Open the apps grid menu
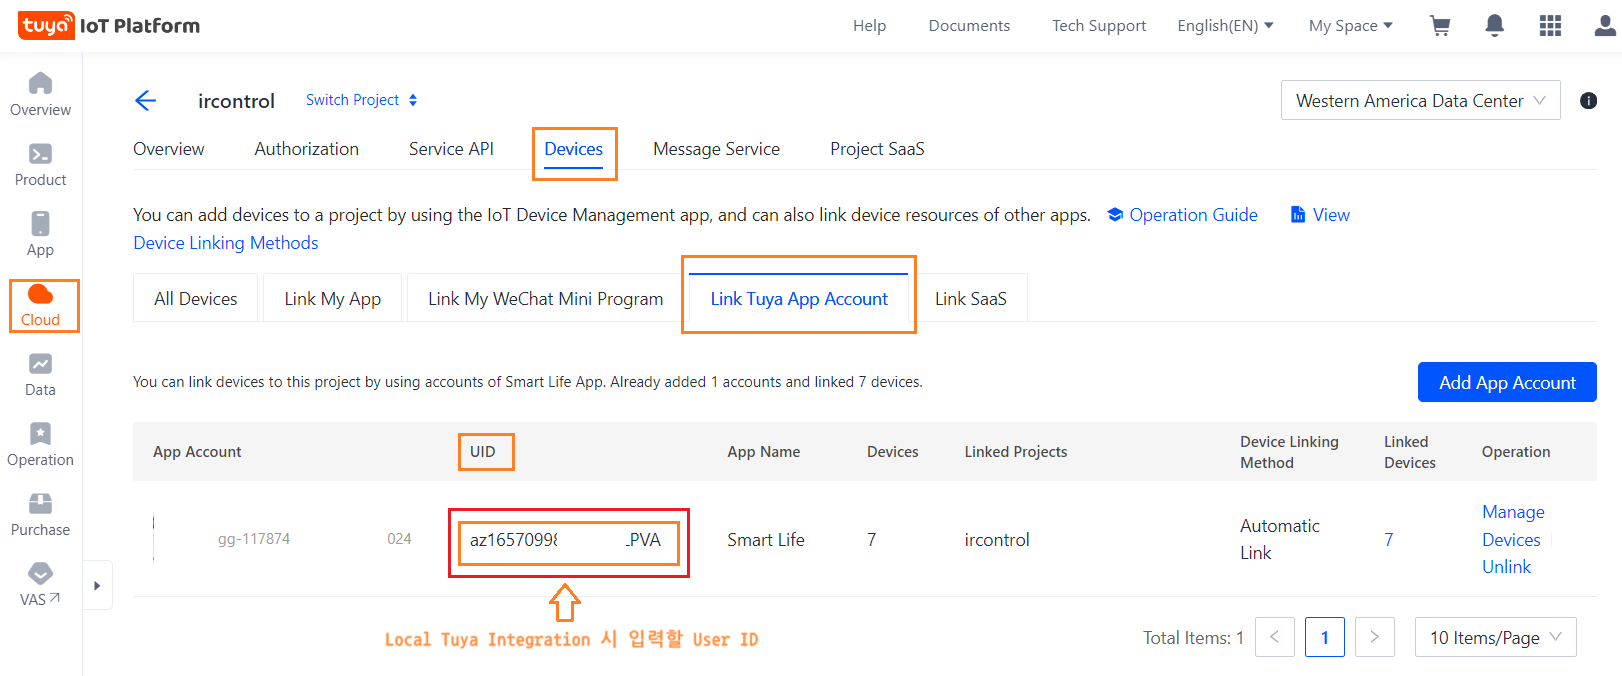1622x676 pixels. point(1550,26)
